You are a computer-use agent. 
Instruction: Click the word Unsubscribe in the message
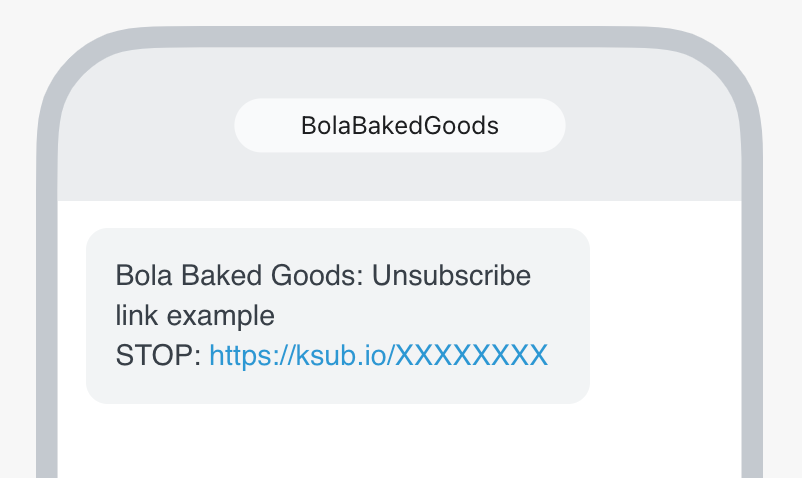click(451, 275)
